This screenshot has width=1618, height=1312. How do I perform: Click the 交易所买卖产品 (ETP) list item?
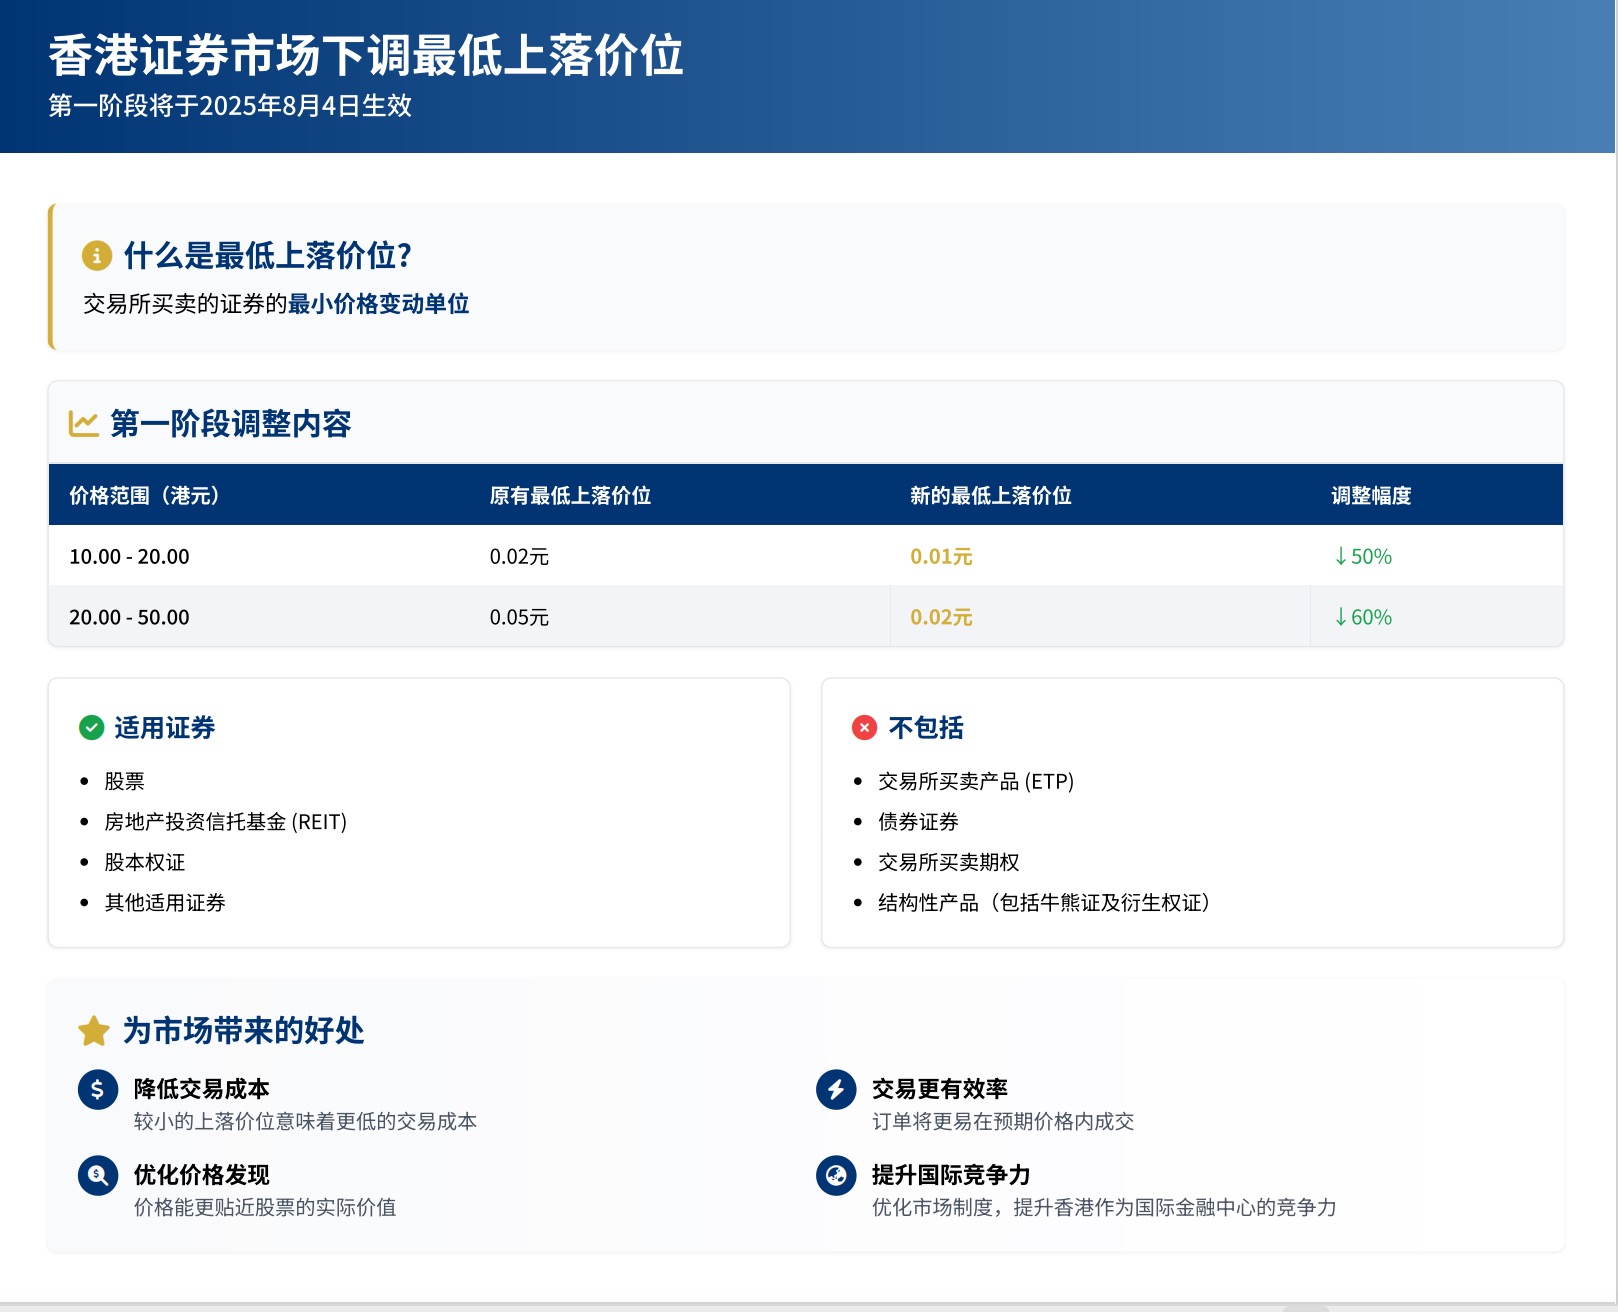click(975, 781)
